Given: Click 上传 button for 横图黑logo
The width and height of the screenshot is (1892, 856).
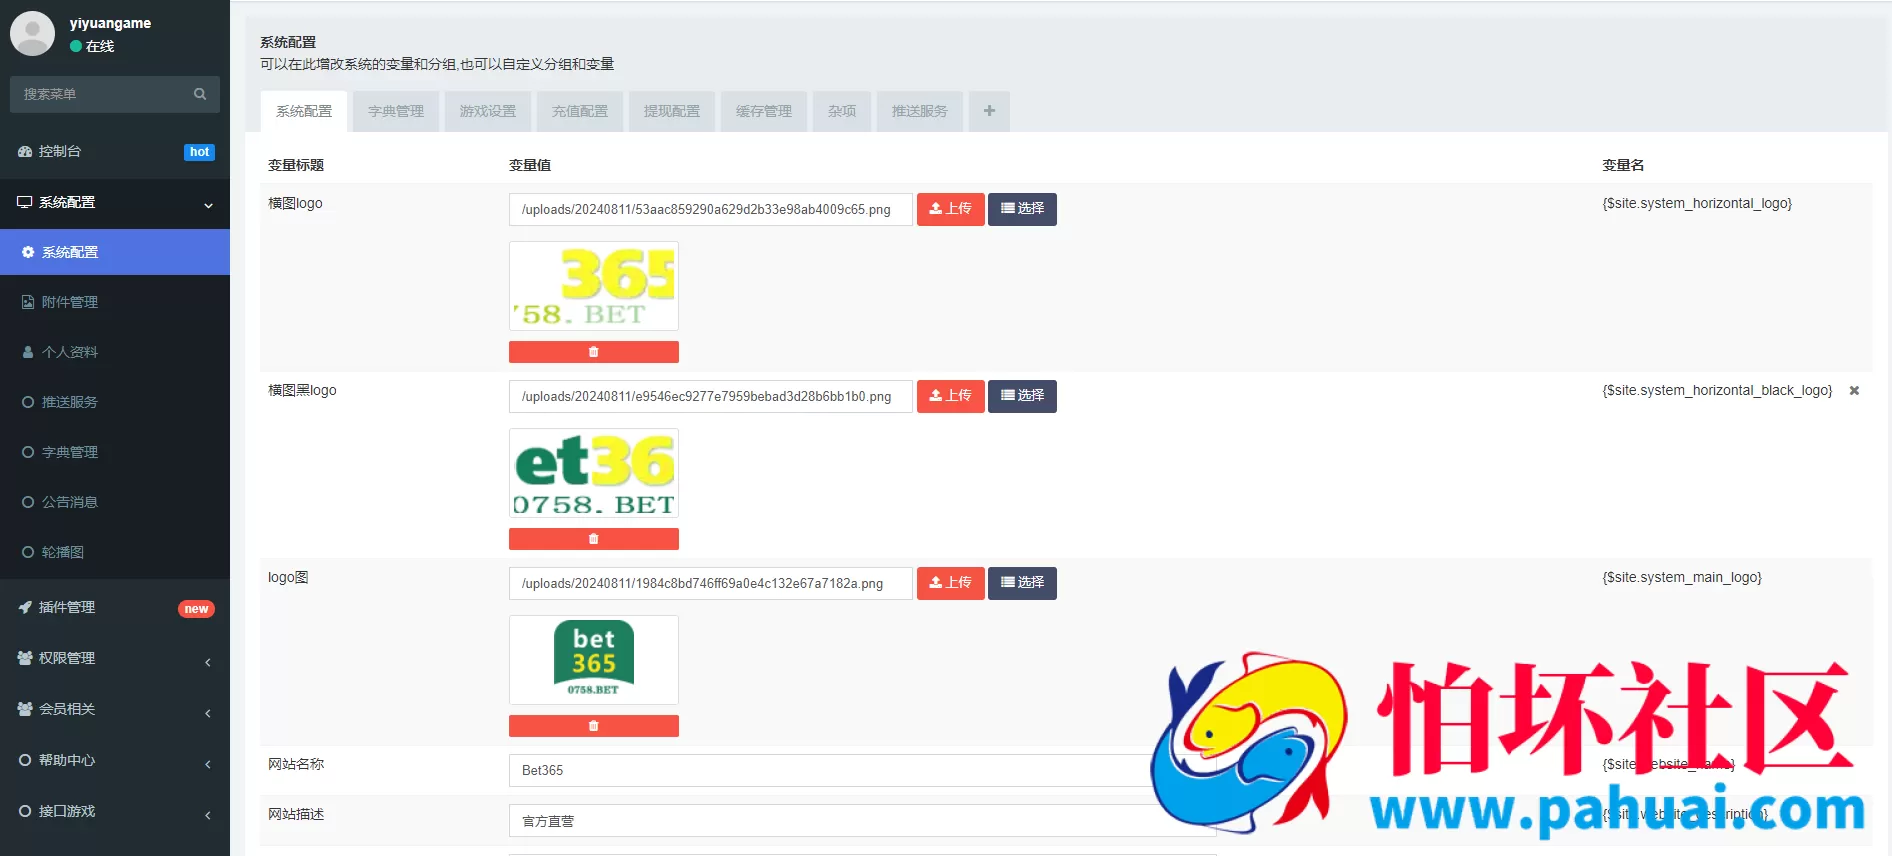Looking at the screenshot, I should pos(951,396).
